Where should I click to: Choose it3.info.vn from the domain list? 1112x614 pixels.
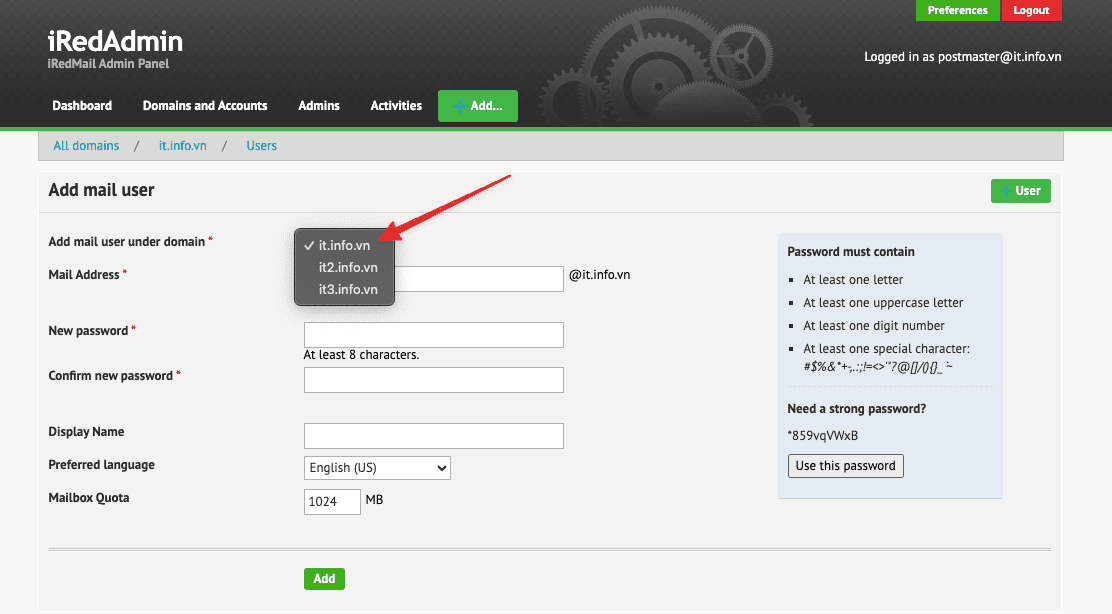point(347,289)
